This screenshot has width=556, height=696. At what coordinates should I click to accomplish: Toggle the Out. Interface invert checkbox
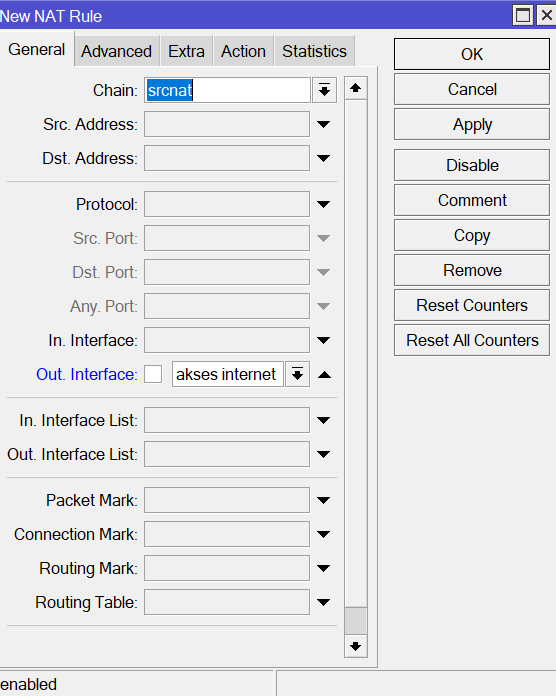pos(153,374)
